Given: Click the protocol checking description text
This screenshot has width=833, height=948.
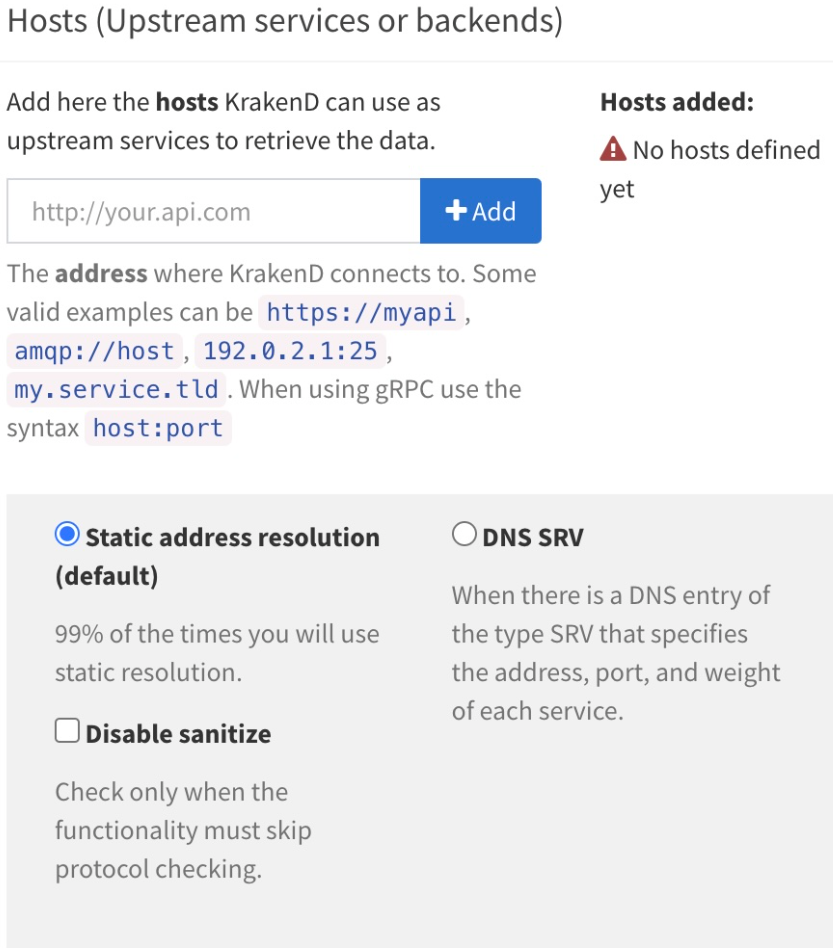Looking at the screenshot, I should pyautogui.click(x=183, y=831).
